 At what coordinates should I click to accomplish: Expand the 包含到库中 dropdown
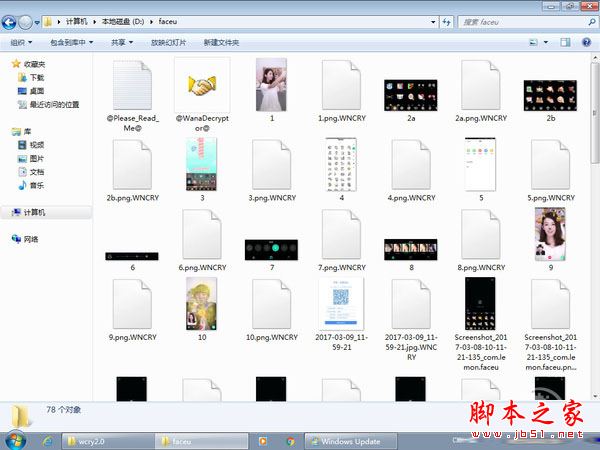(72, 42)
